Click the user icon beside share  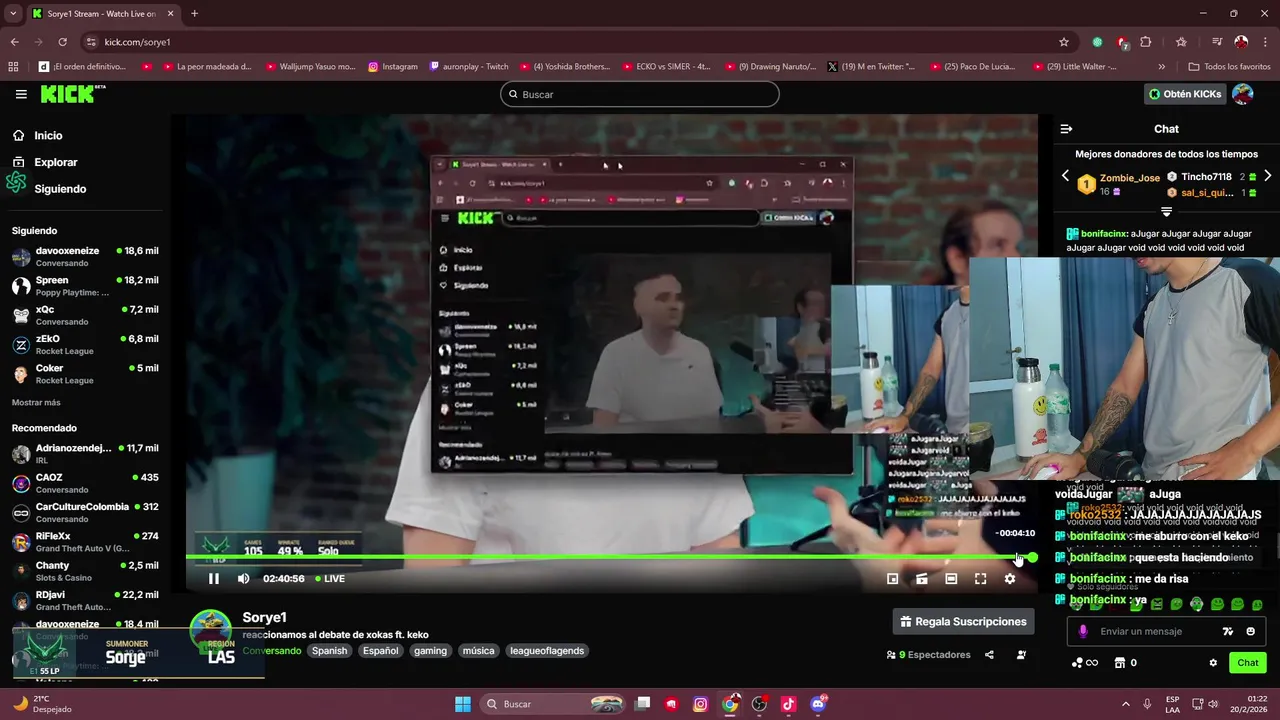click(1021, 655)
